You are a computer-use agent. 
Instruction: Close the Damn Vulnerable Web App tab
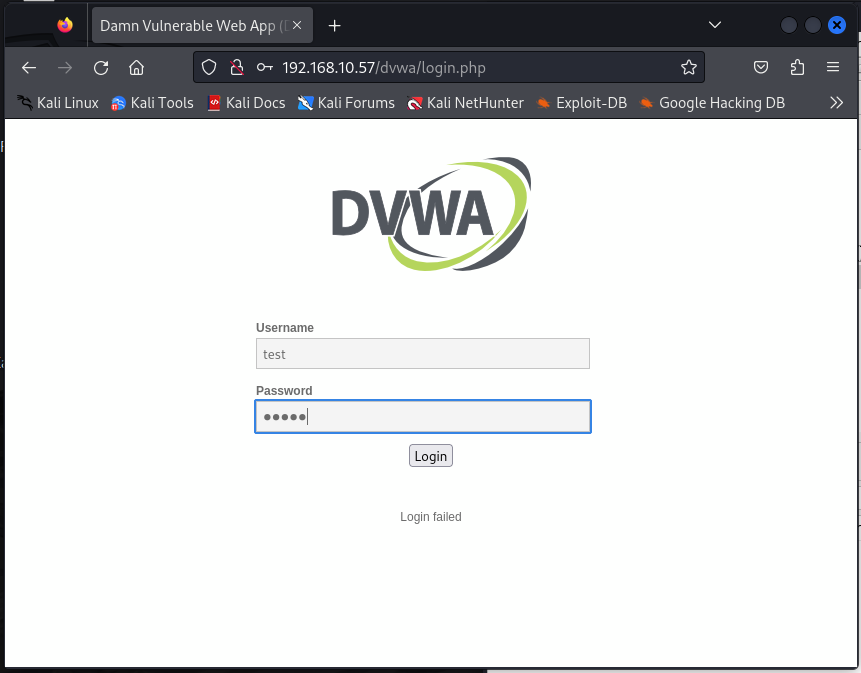pyautogui.click(x=297, y=25)
